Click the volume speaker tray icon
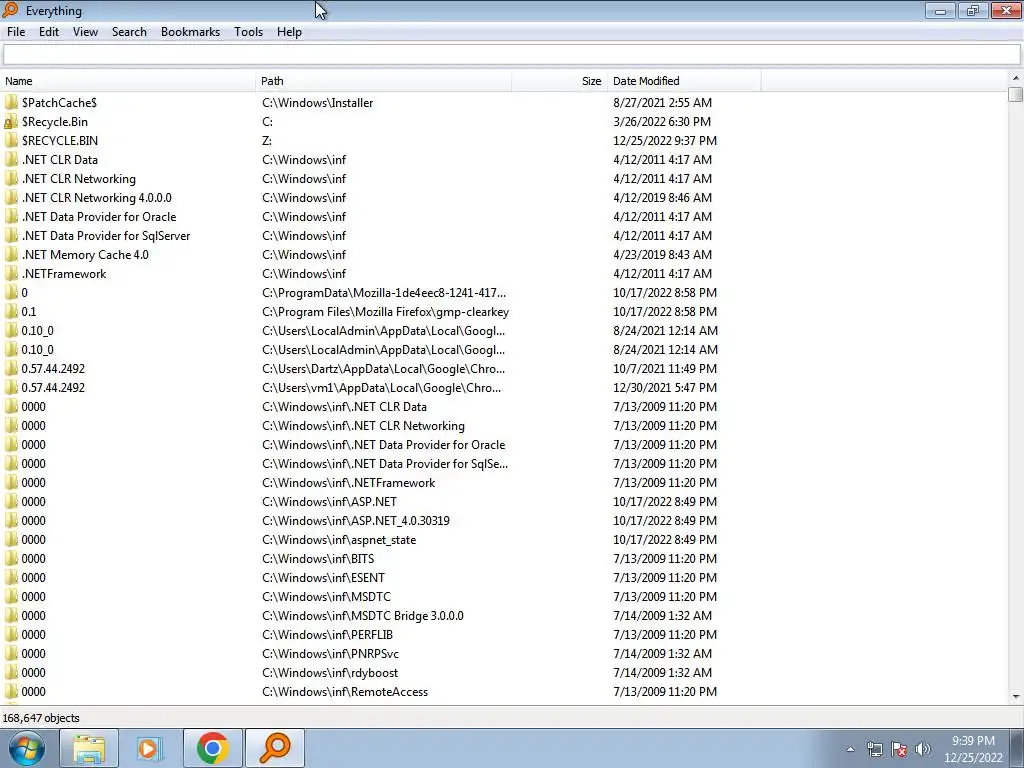The width and height of the screenshot is (1024, 768). tap(923, 749)
